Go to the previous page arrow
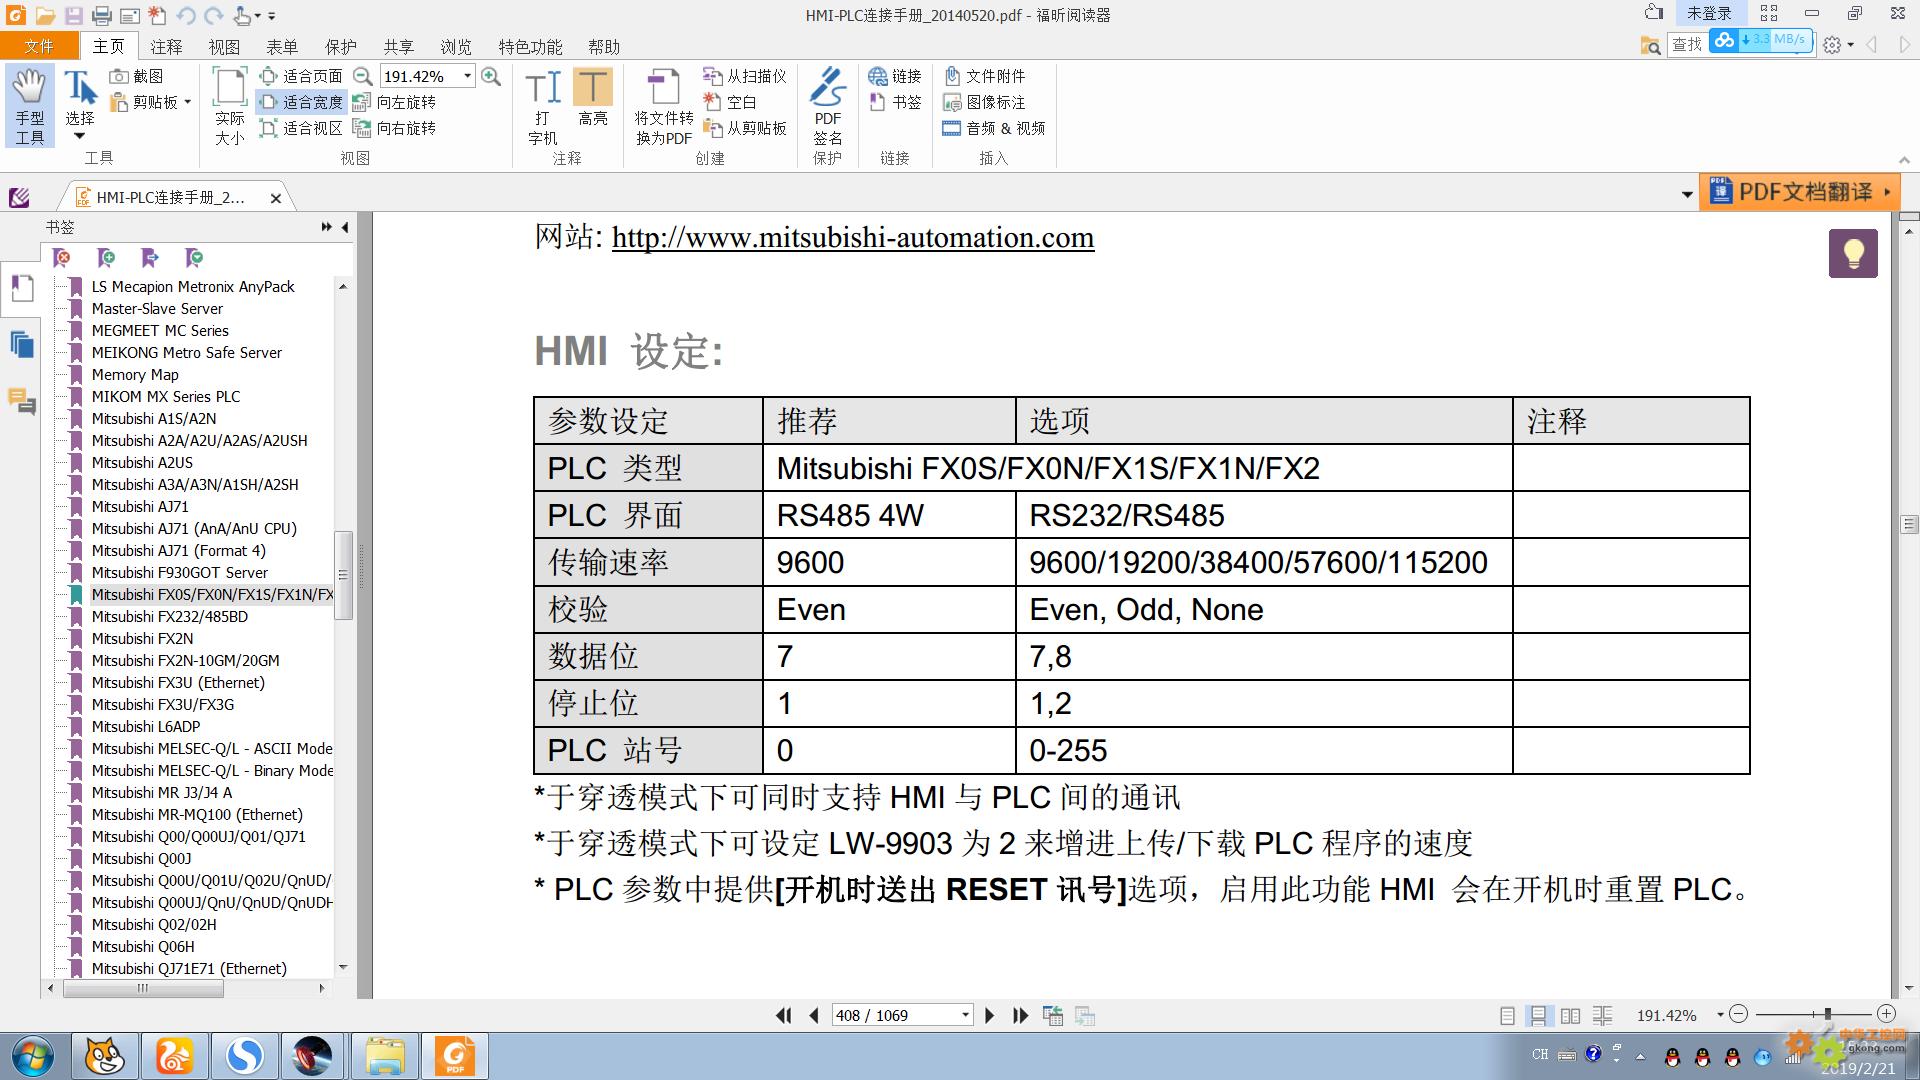Screen dimensions: 1920x1080 click(x=814, y=1015)
